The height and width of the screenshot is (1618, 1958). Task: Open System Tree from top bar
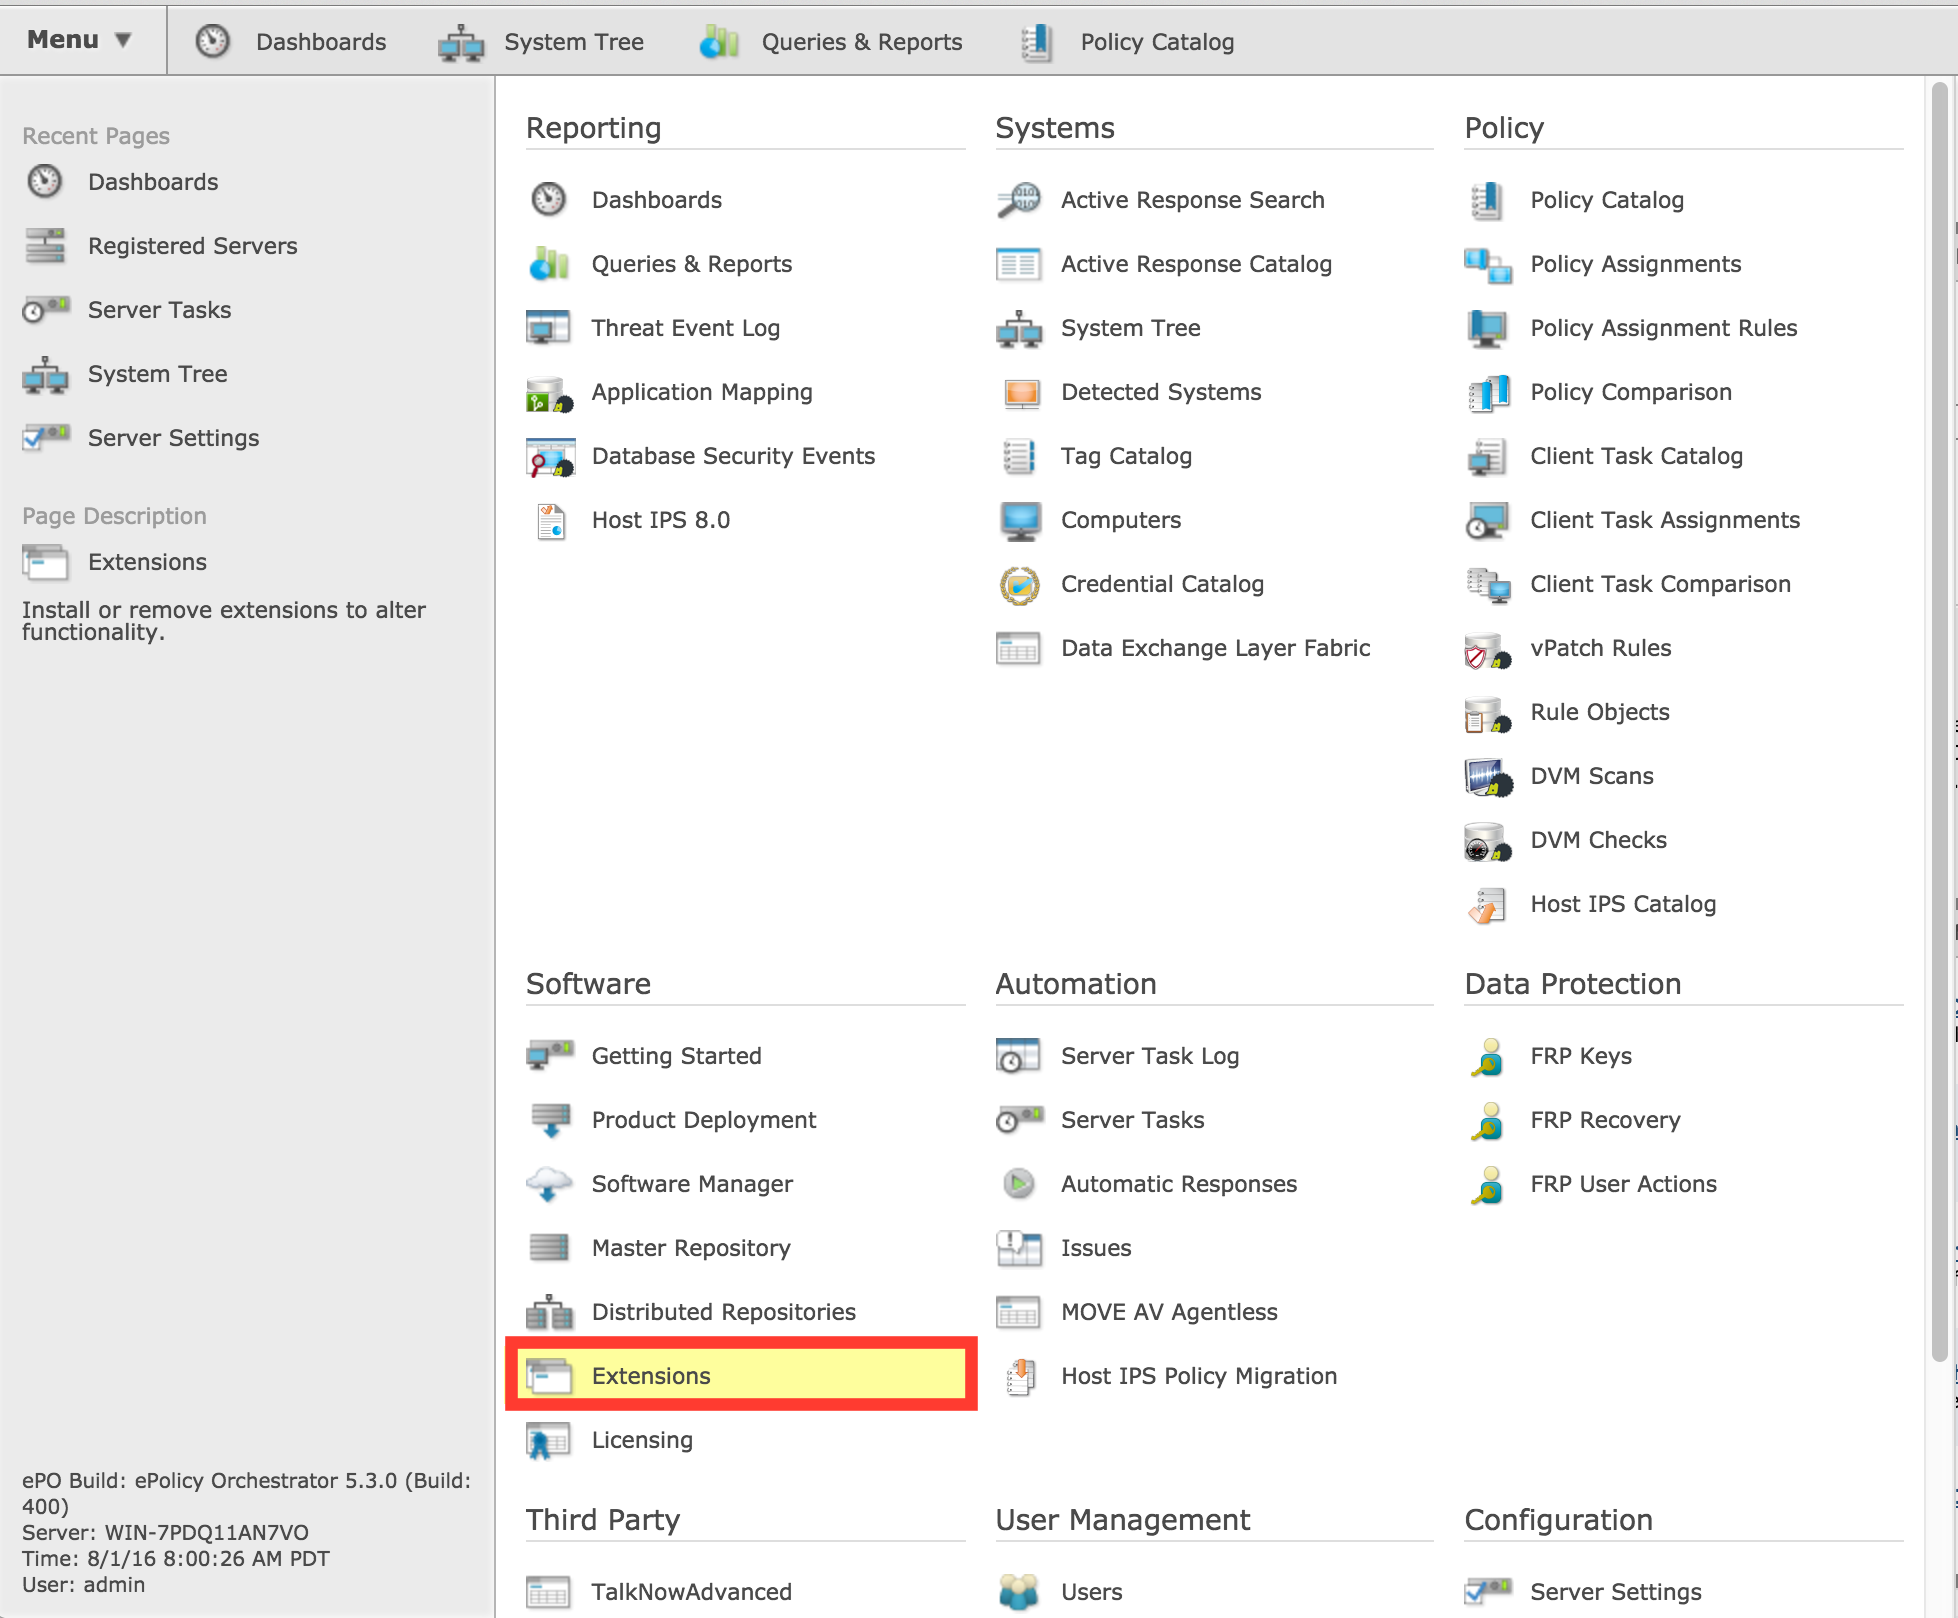pyautogui.click(x=541, y=41)
